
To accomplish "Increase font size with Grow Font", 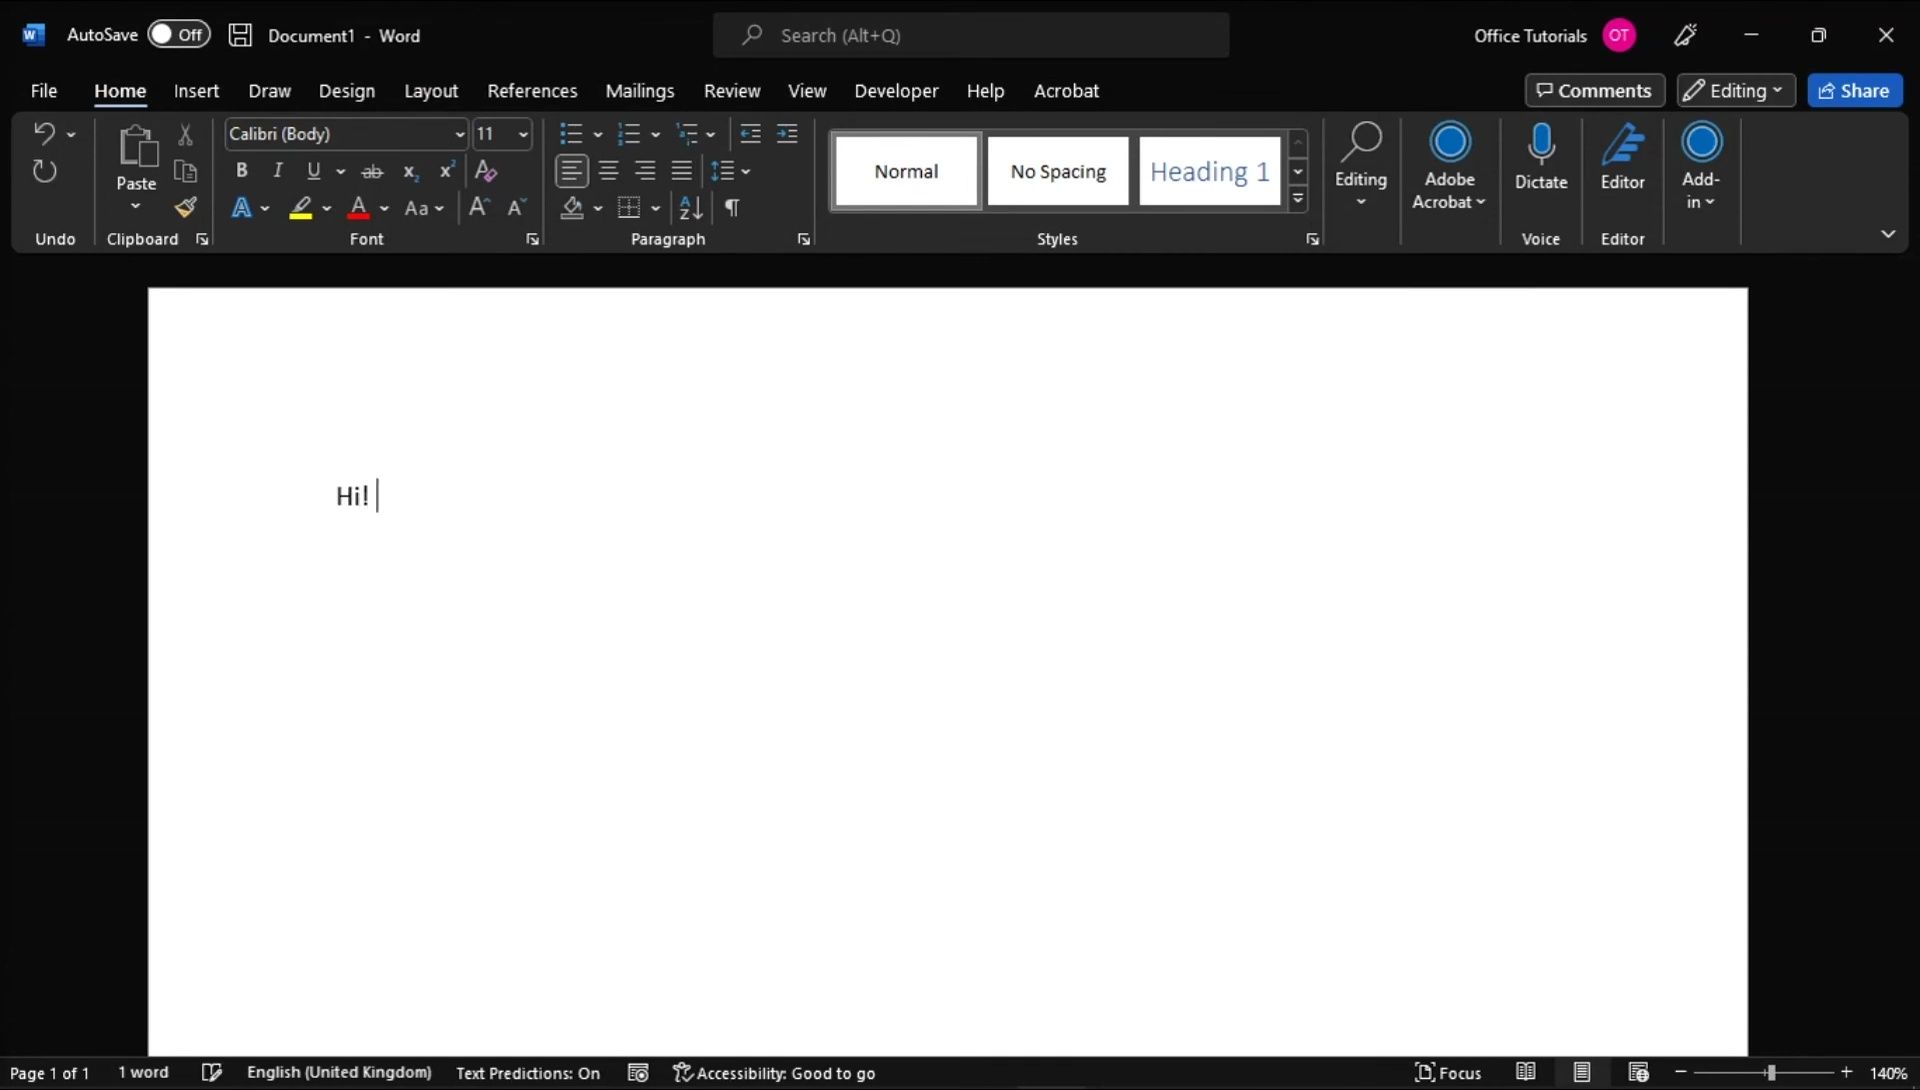I will tap(479, 207).
